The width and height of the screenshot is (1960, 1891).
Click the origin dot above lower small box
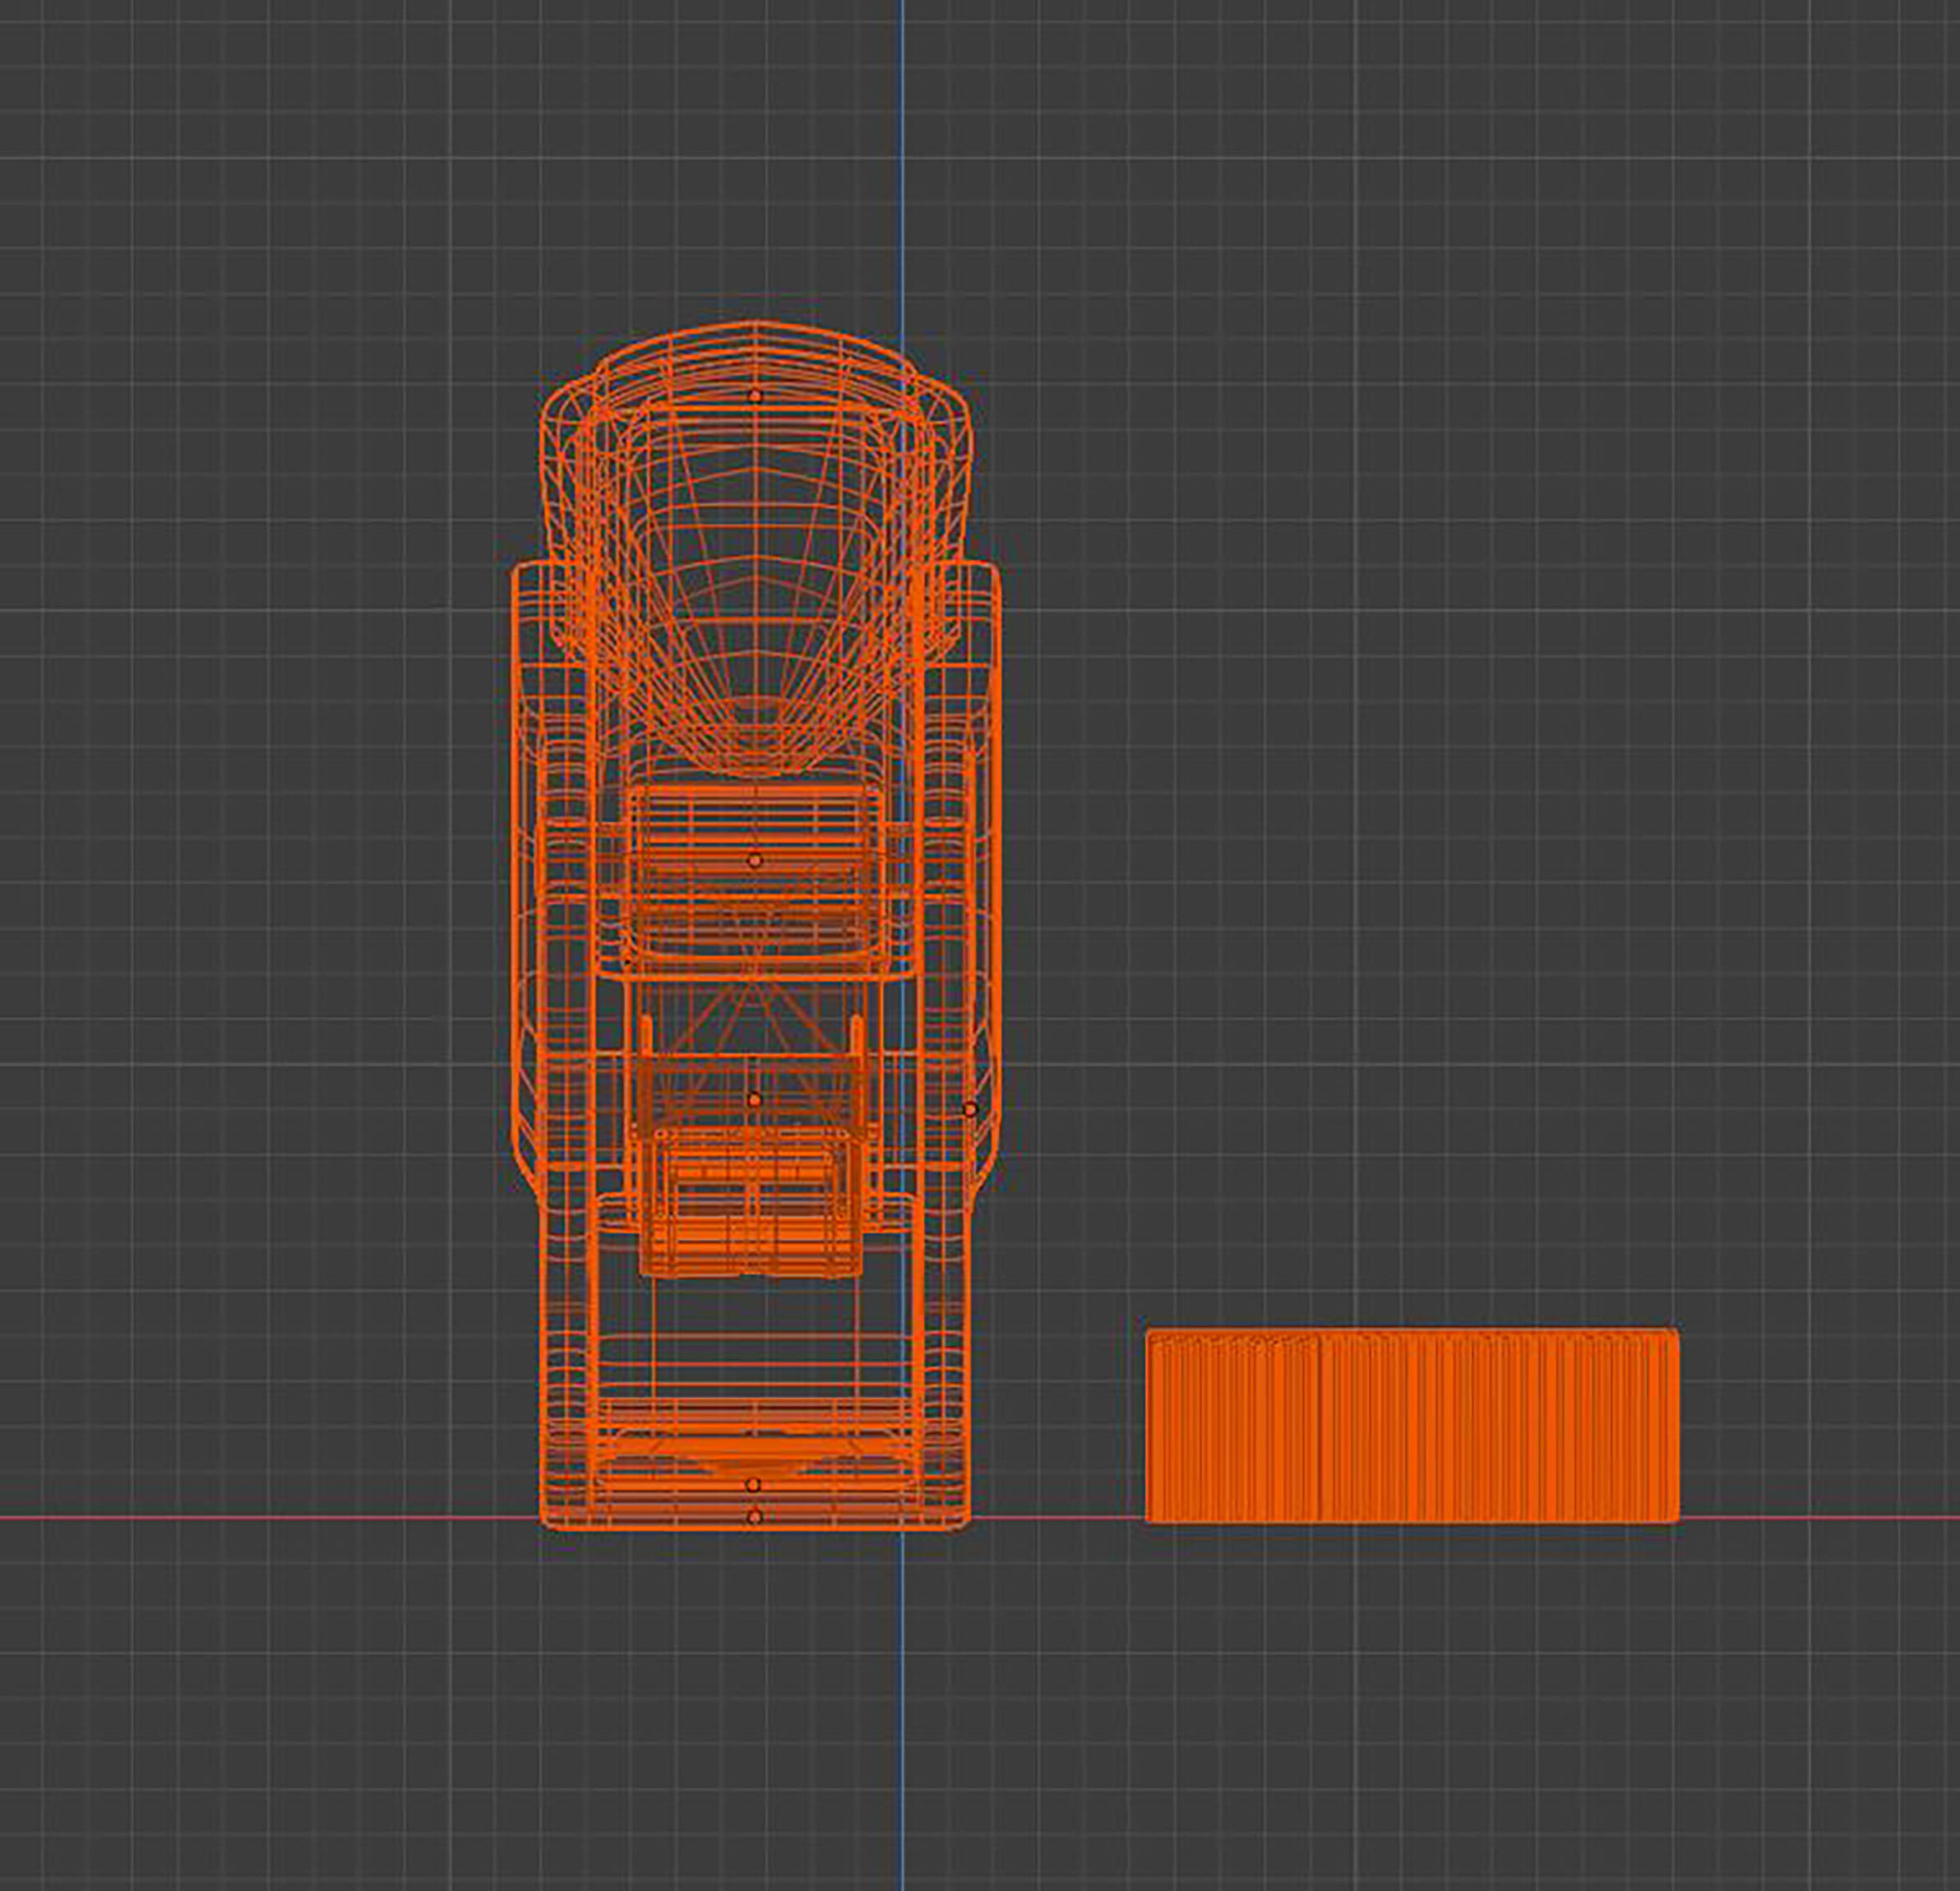(x=754, y=1100)
